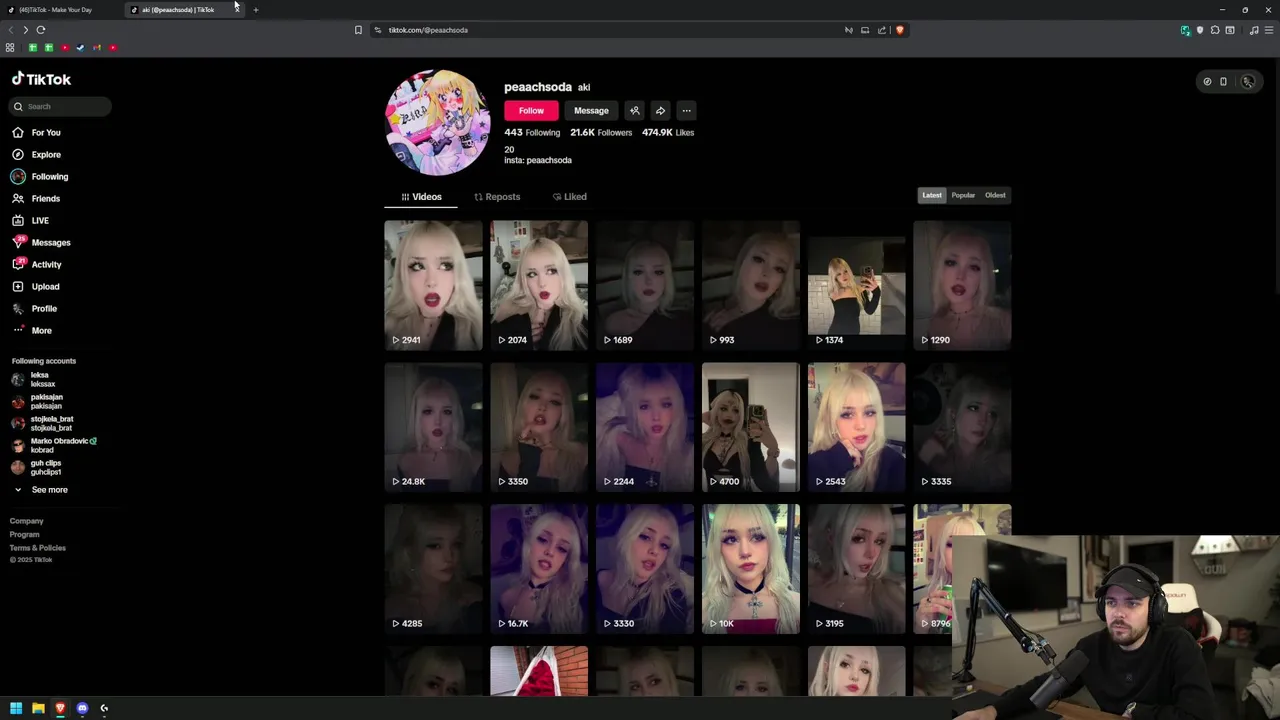Screen dimensions: 1280x720
Task: Go to your Profile page
Action: pyautogui.click(x=35, y=308)
